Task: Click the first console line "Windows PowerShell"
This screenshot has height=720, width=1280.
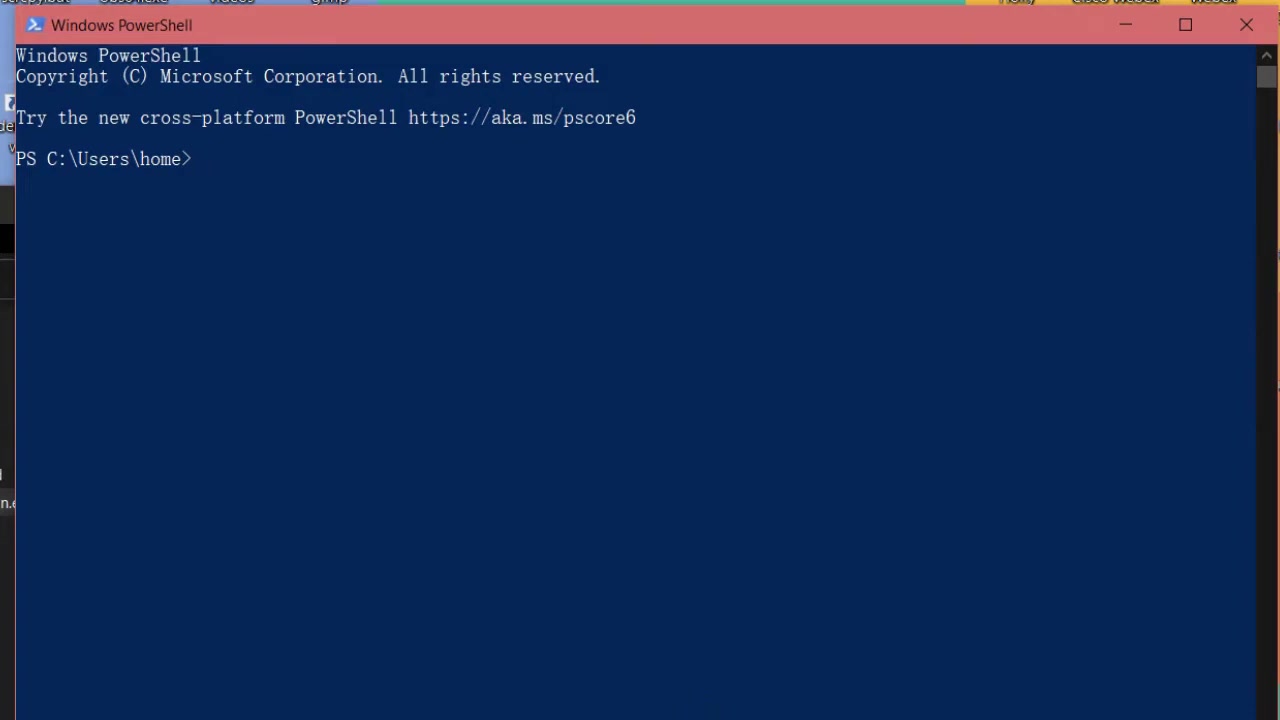Action: point(108,56)
